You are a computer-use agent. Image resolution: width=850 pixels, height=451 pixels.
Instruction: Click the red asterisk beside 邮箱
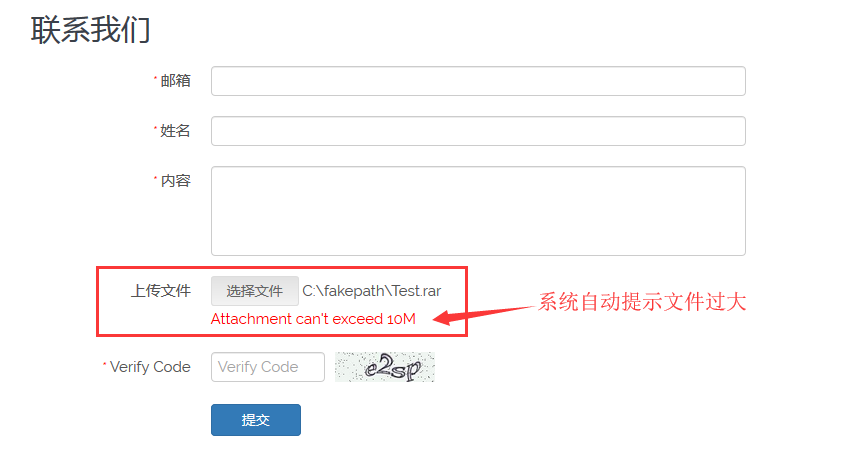(x=156, y=79)
